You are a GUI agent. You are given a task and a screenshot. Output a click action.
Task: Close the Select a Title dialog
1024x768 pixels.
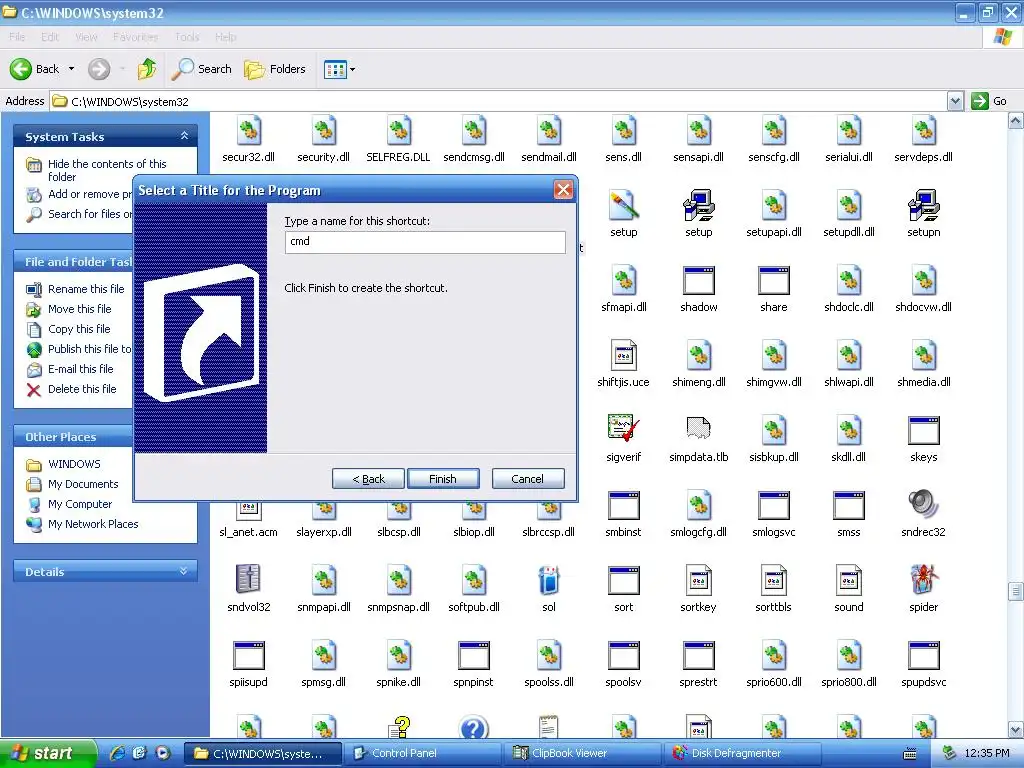[563, 190]
